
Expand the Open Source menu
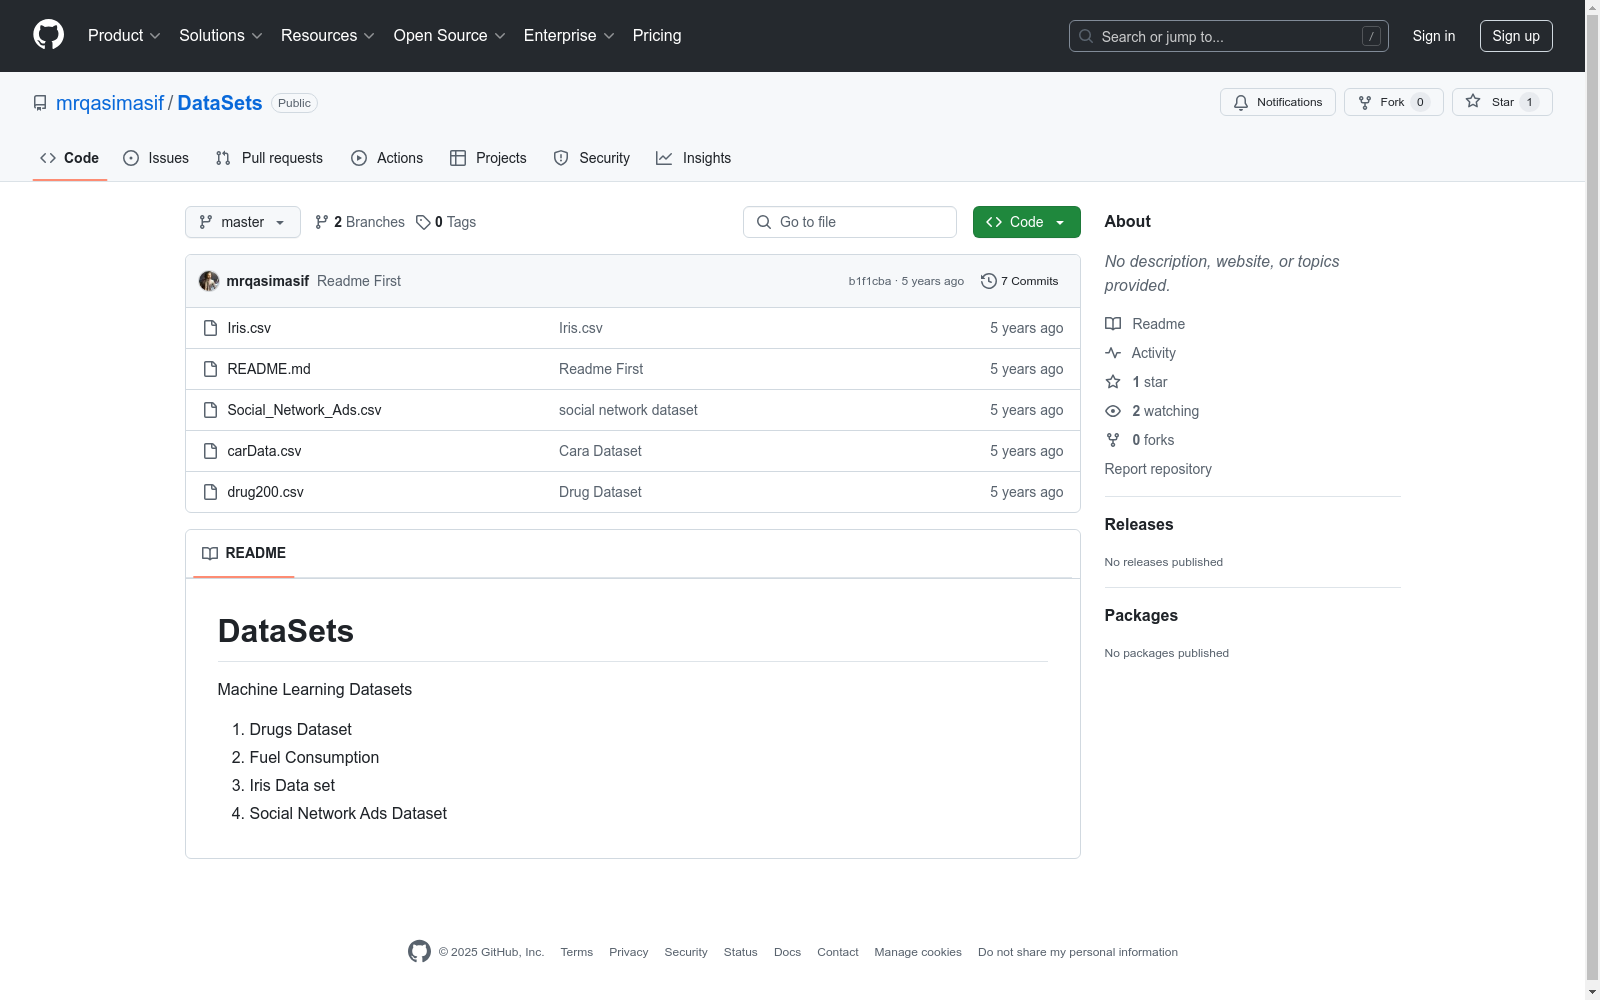coord(450,35)
